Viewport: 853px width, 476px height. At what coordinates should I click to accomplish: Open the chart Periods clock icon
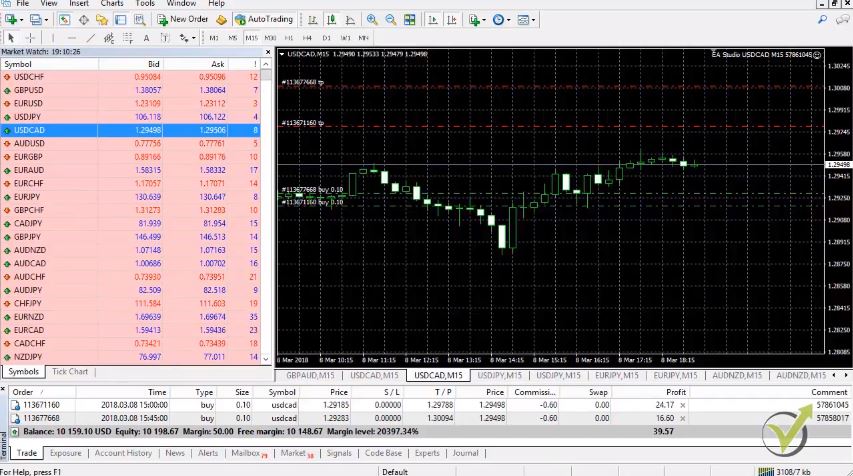click(x=498, y=20)
